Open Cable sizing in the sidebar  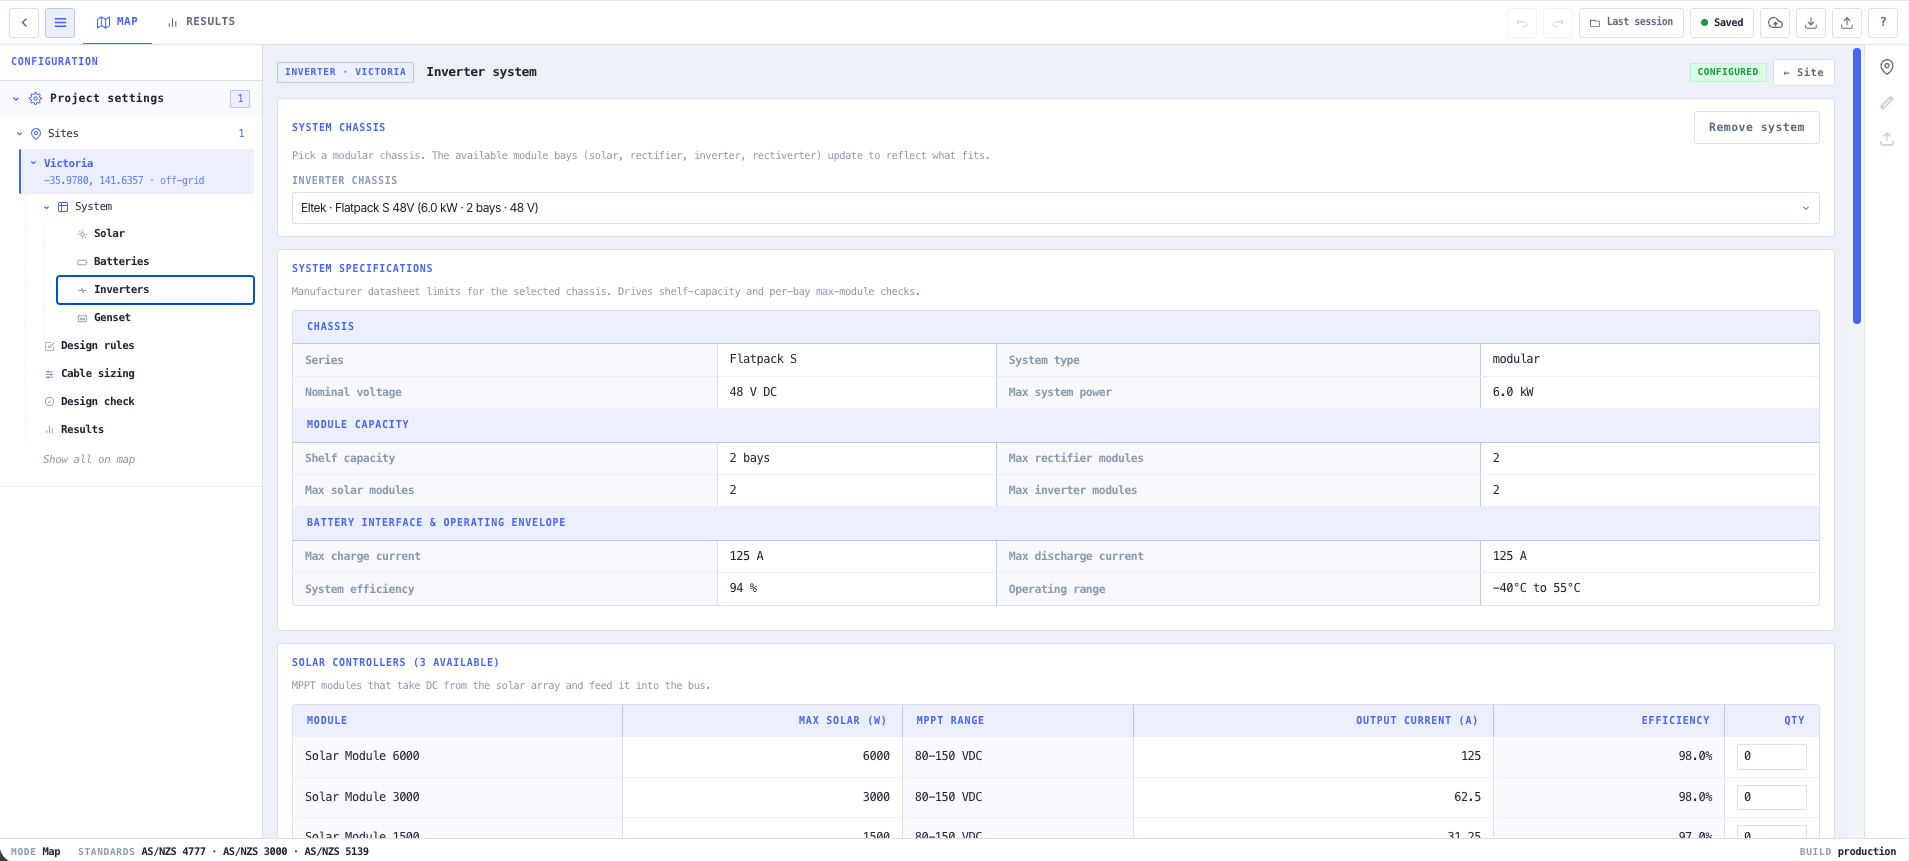pyautogui.click(x=97, y=374)
